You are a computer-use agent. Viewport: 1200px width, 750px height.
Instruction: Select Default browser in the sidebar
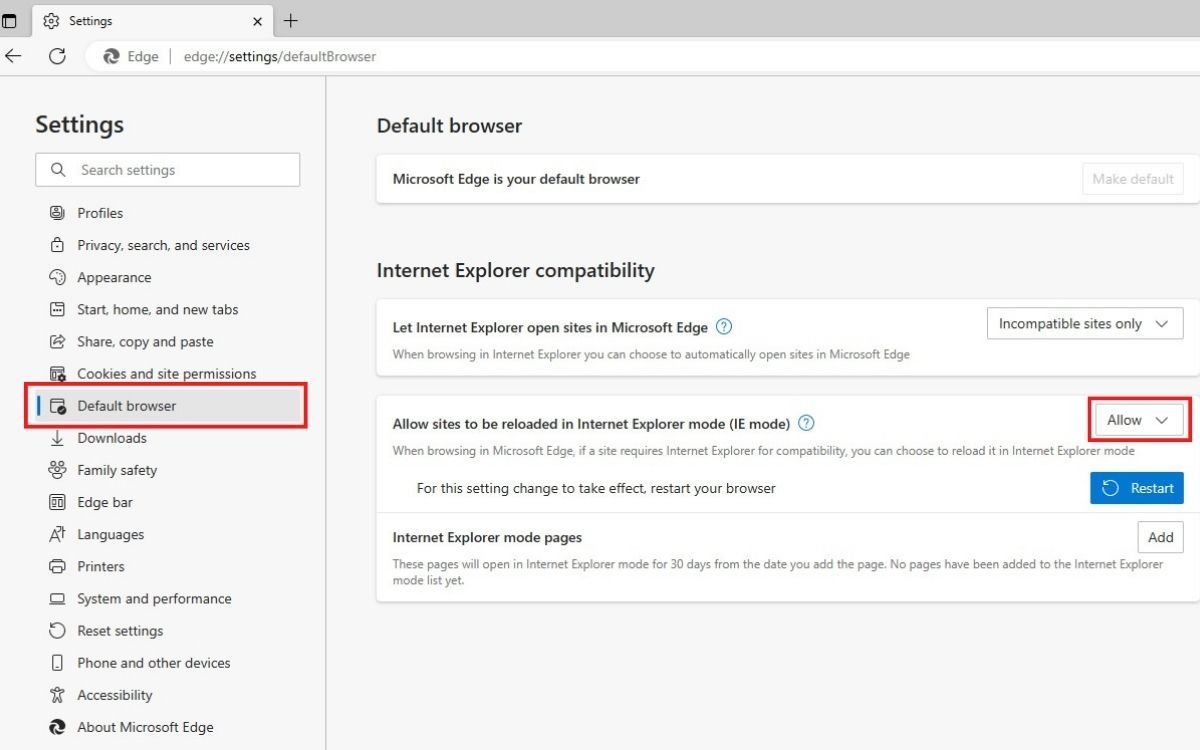point(126,406)
